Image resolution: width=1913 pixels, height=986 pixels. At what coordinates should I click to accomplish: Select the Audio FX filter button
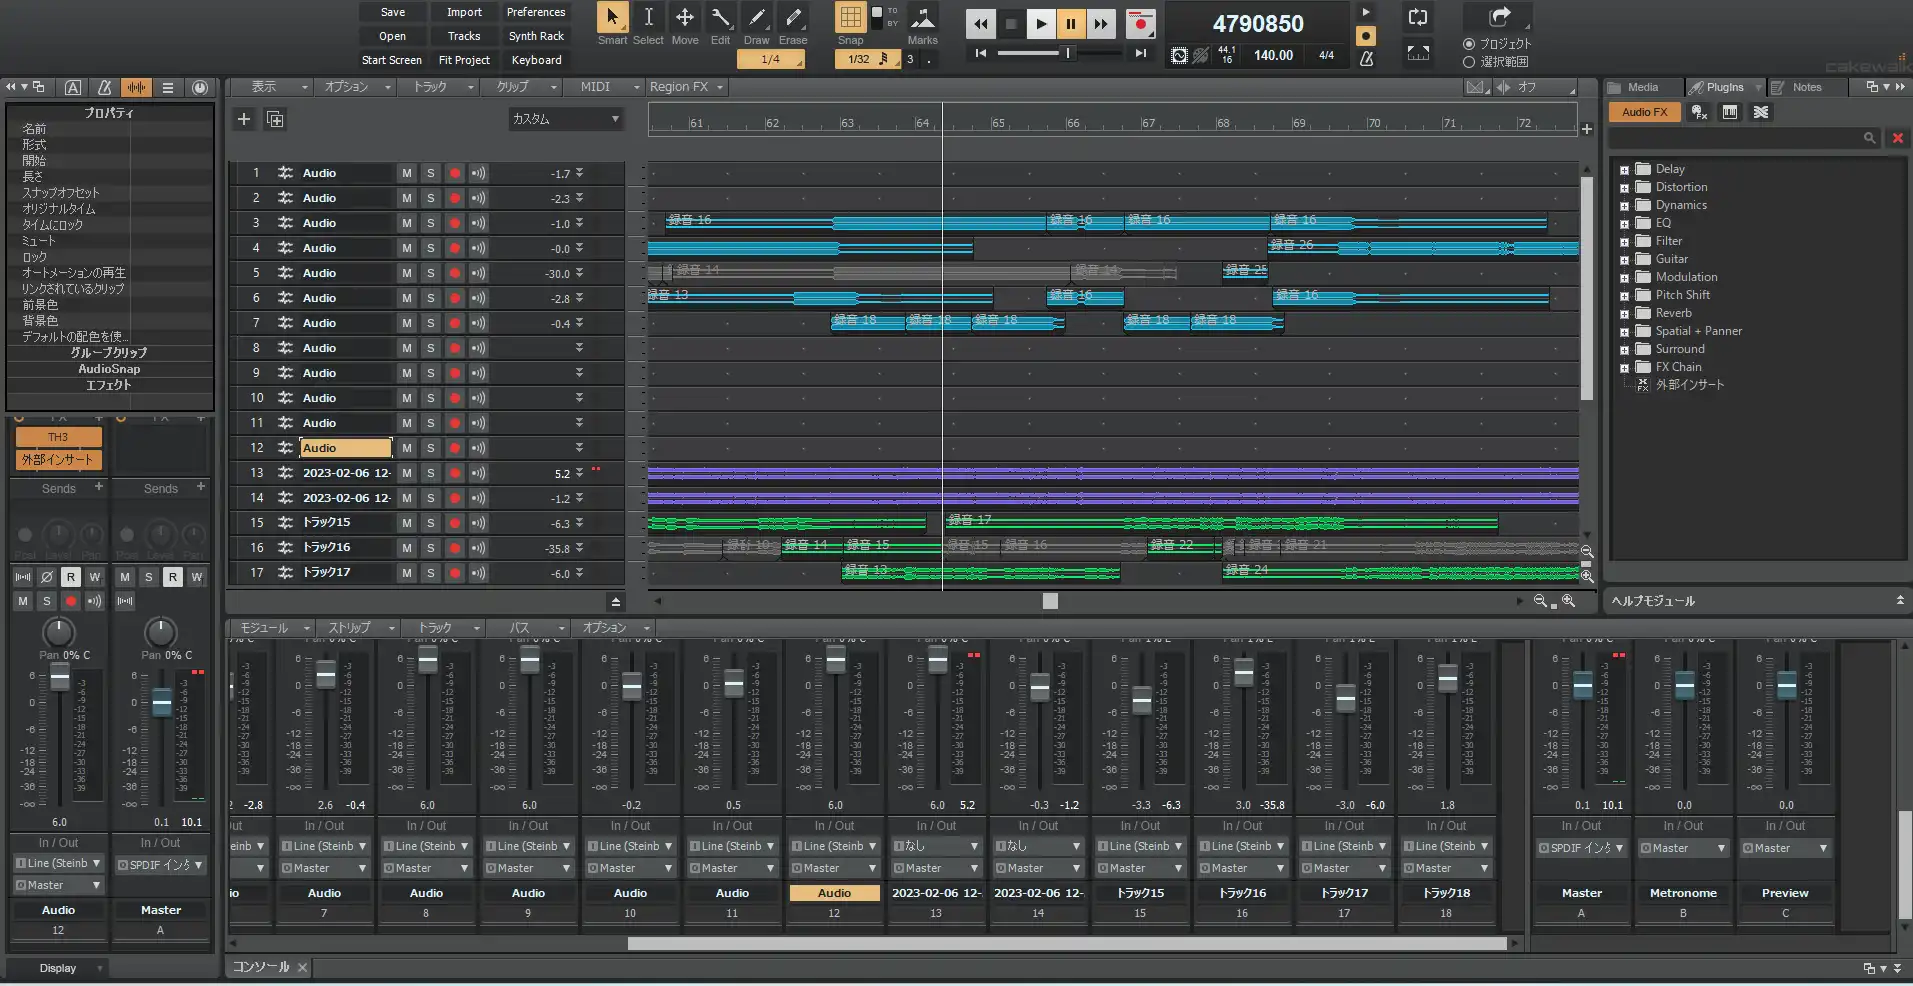click(x=1644, y=112)
